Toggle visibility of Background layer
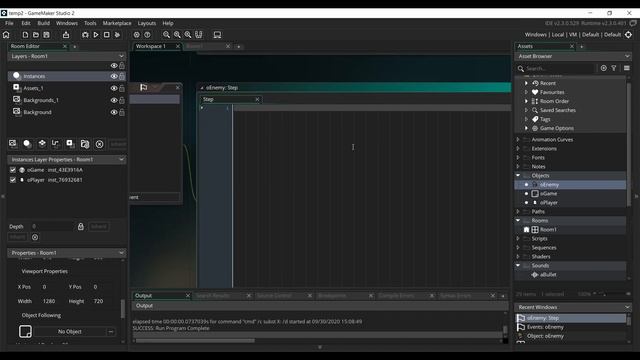Viewport: 640px width, 360px height. 114,112
